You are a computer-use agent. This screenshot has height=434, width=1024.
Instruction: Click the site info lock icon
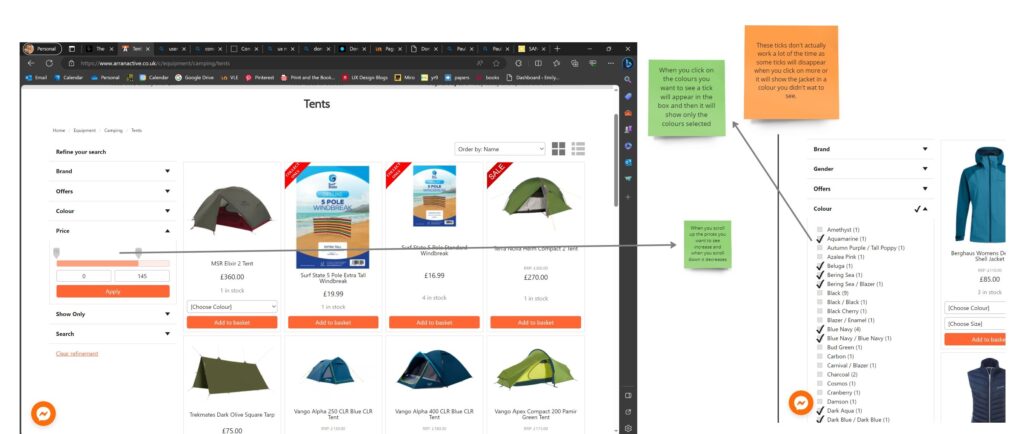click(x=71, y=63)
